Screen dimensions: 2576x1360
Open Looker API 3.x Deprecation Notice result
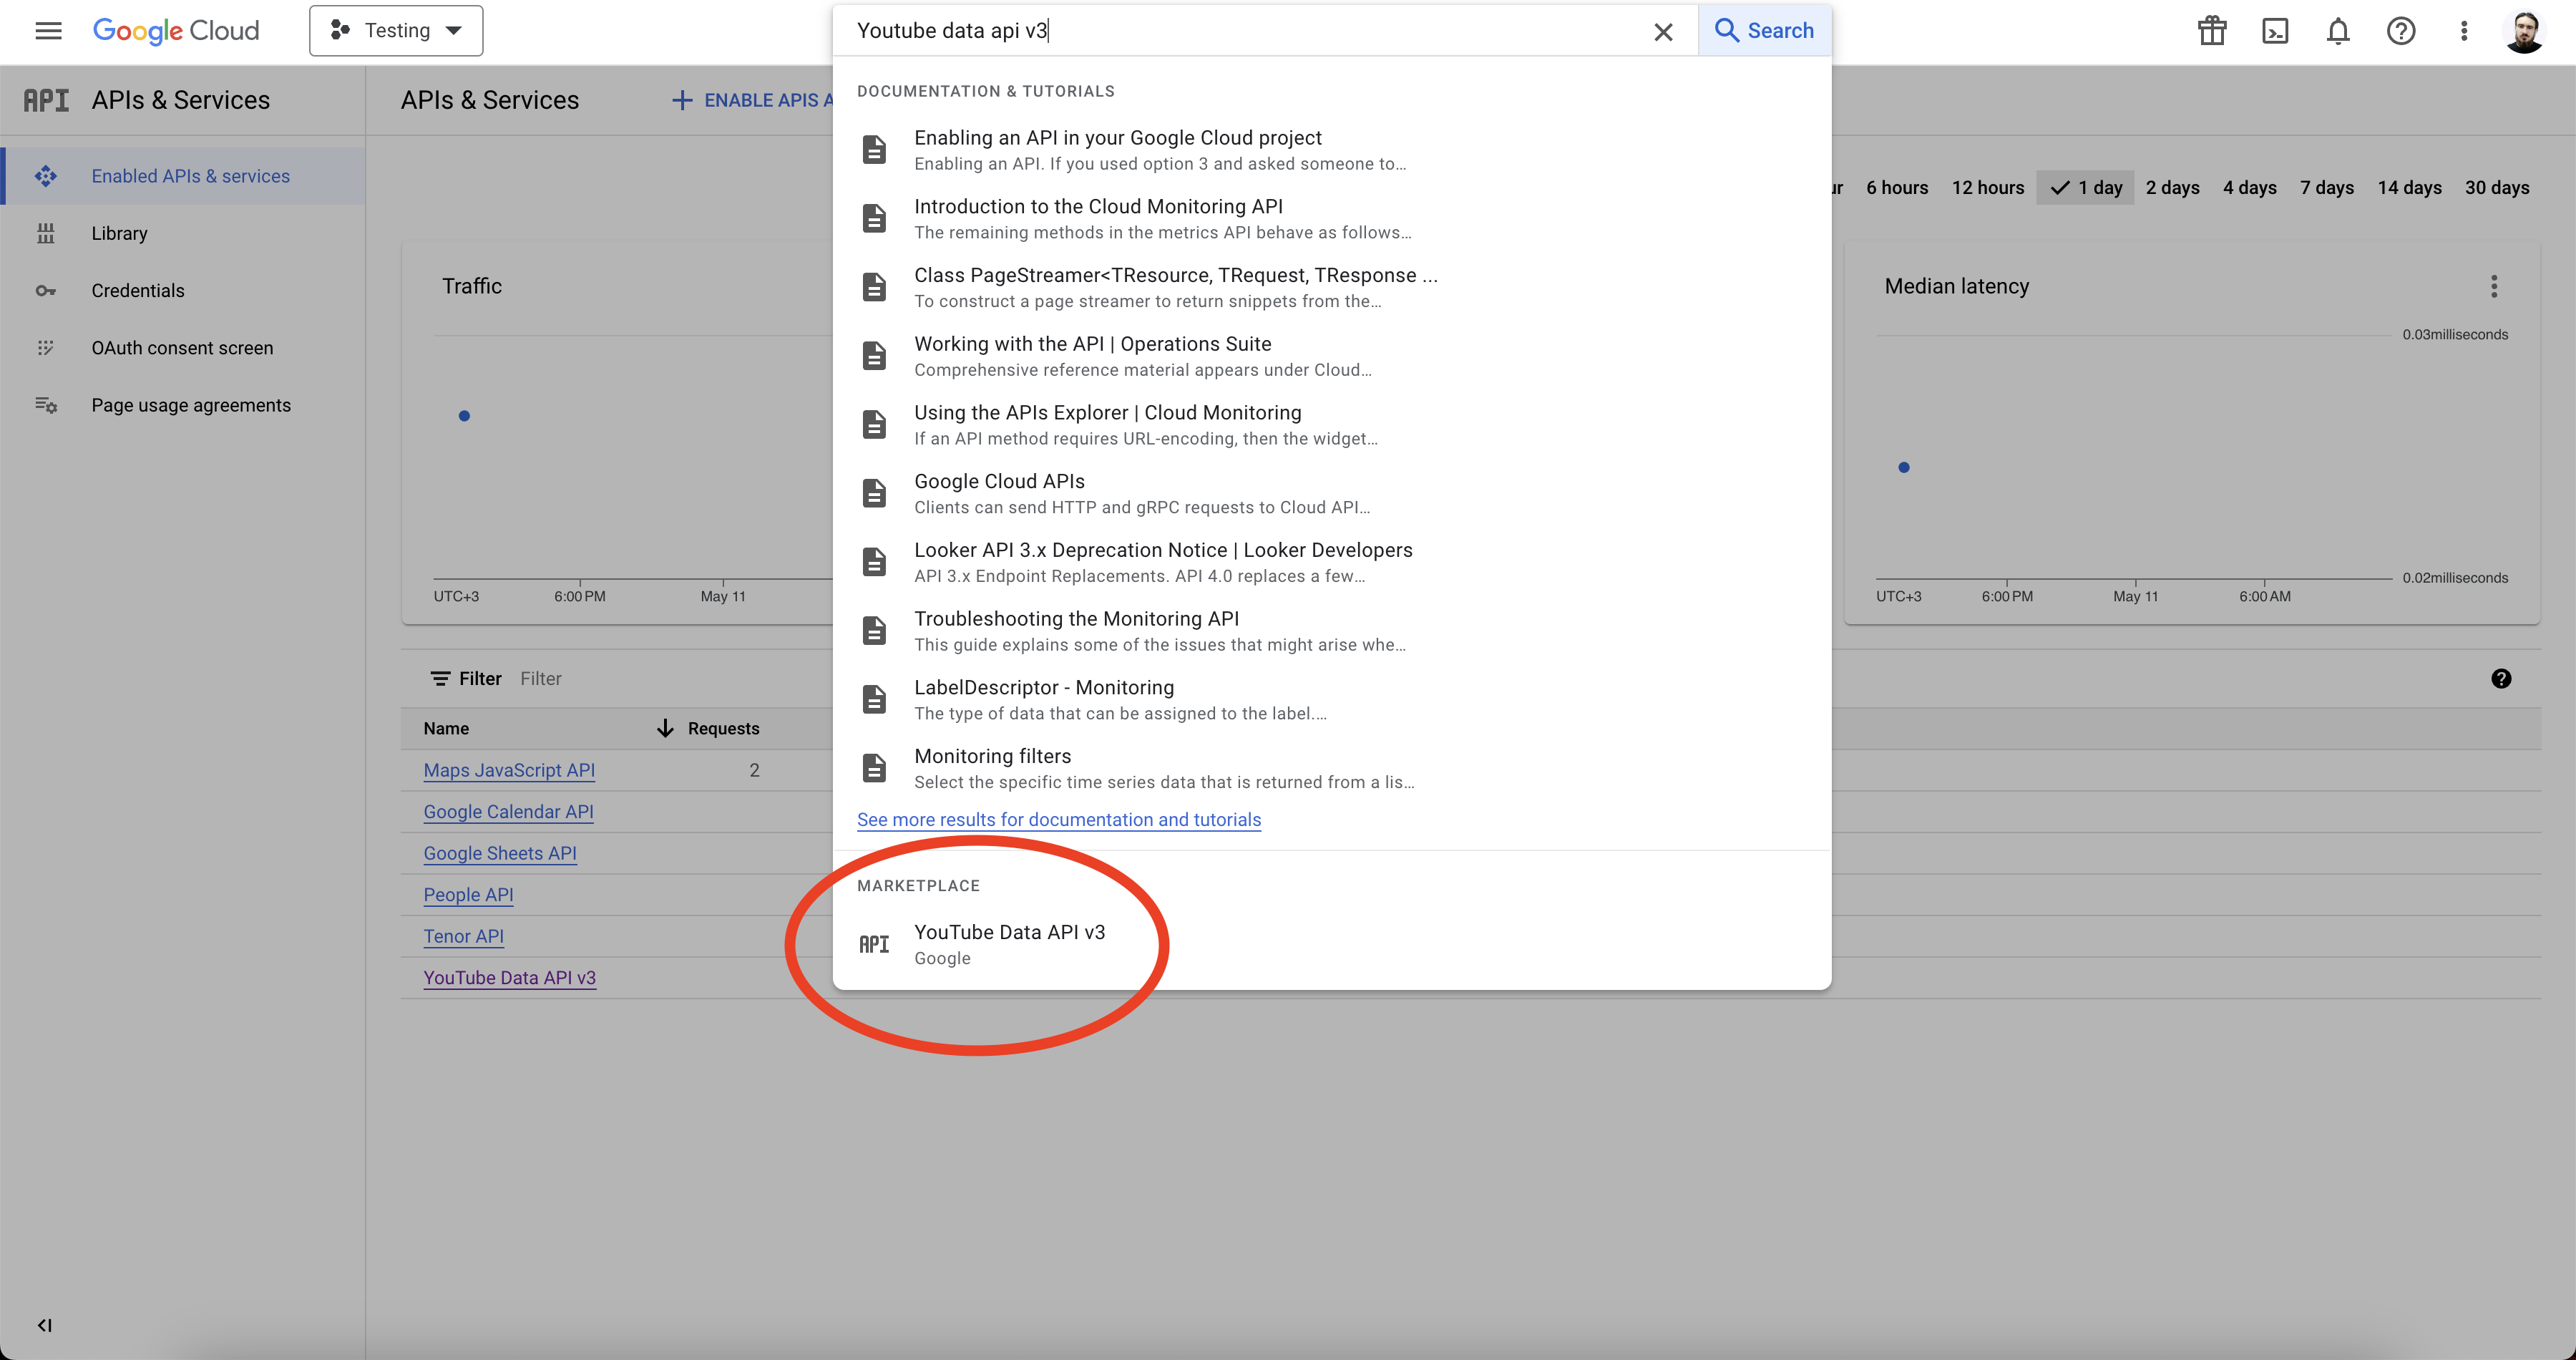tap(1332, 562)
